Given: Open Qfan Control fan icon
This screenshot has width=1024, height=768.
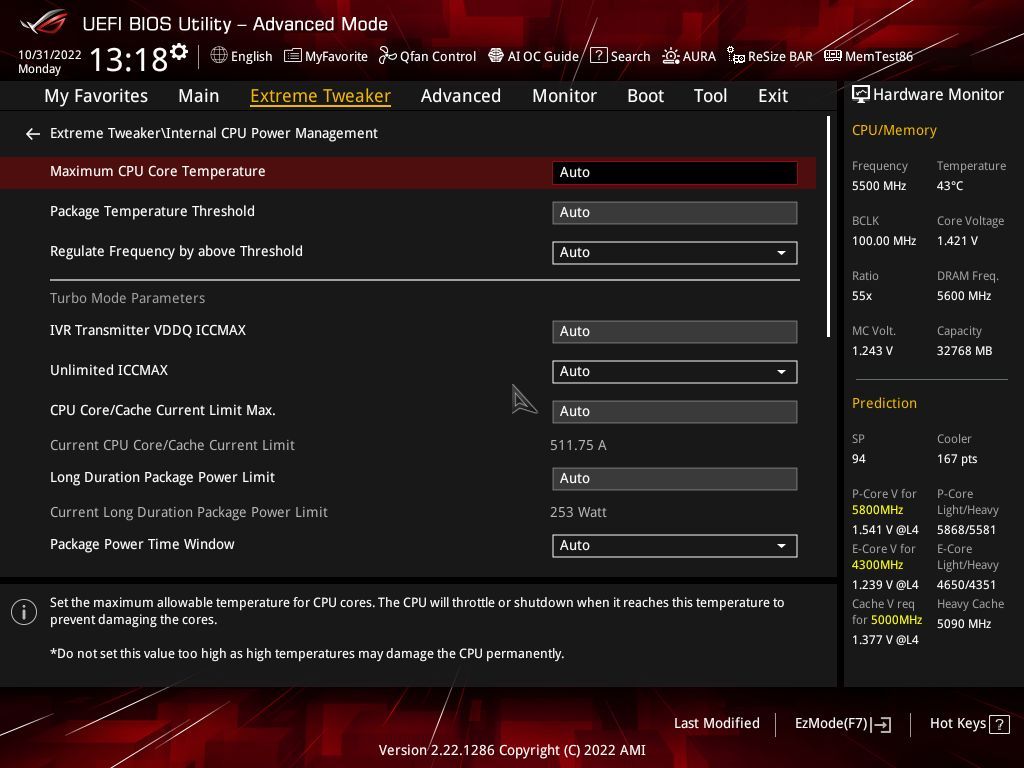Looking at the screenshot, I should tap(387, 56).
